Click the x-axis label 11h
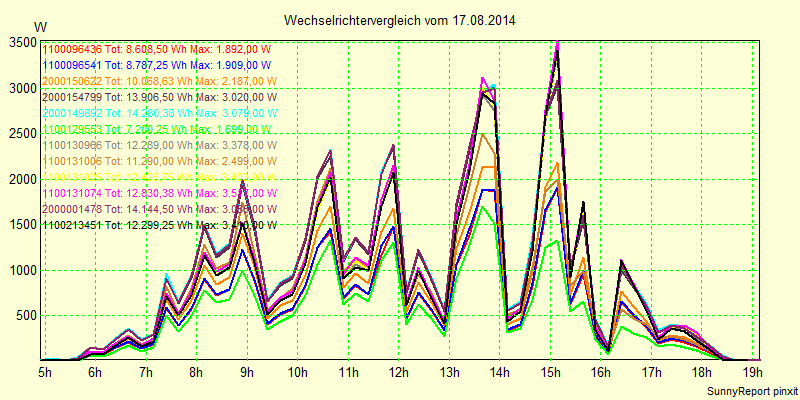The height and width of the screenshot is (400, 800). (348, 371)
